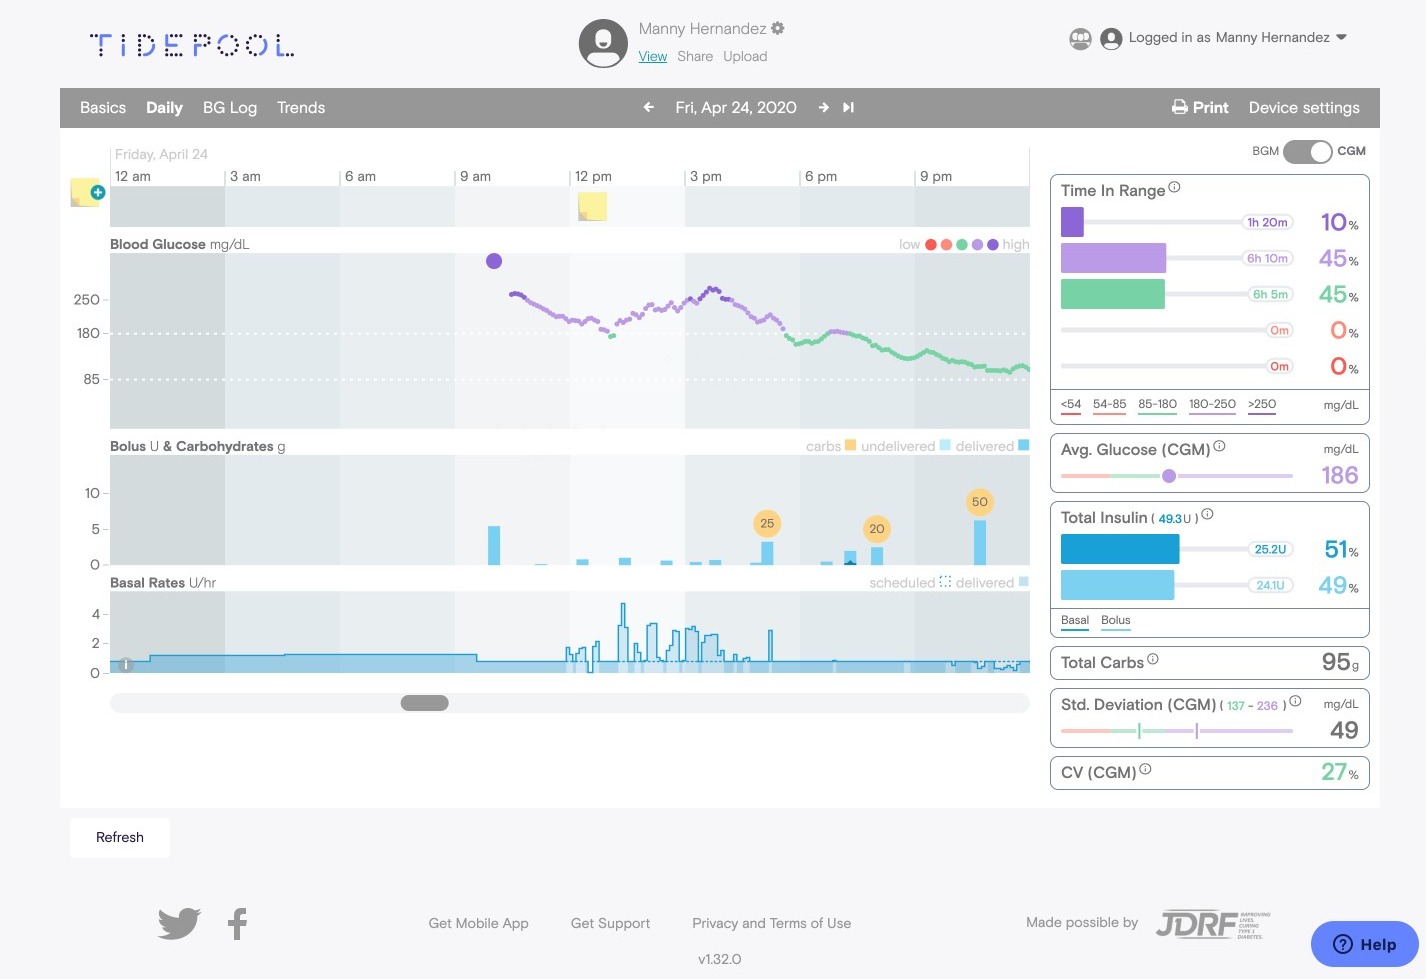
Task: Click the add note plus icon
Action: point(97,192)
